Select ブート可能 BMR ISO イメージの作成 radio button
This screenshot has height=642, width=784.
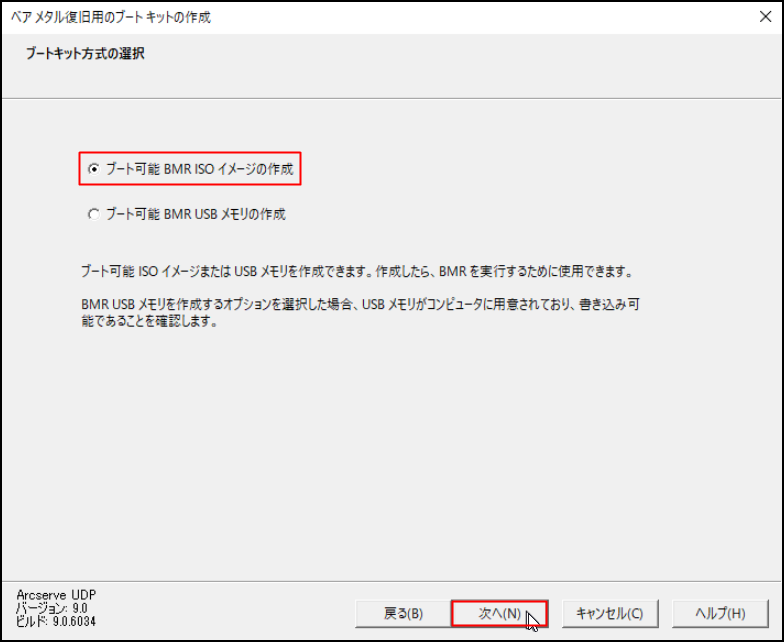coord(94,169)
